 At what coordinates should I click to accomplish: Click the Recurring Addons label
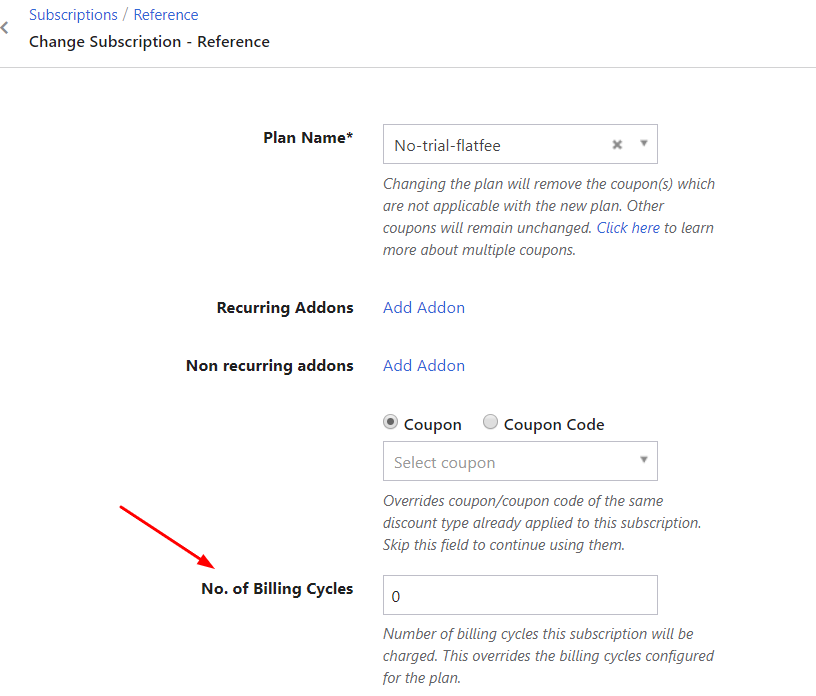[285, 308]
